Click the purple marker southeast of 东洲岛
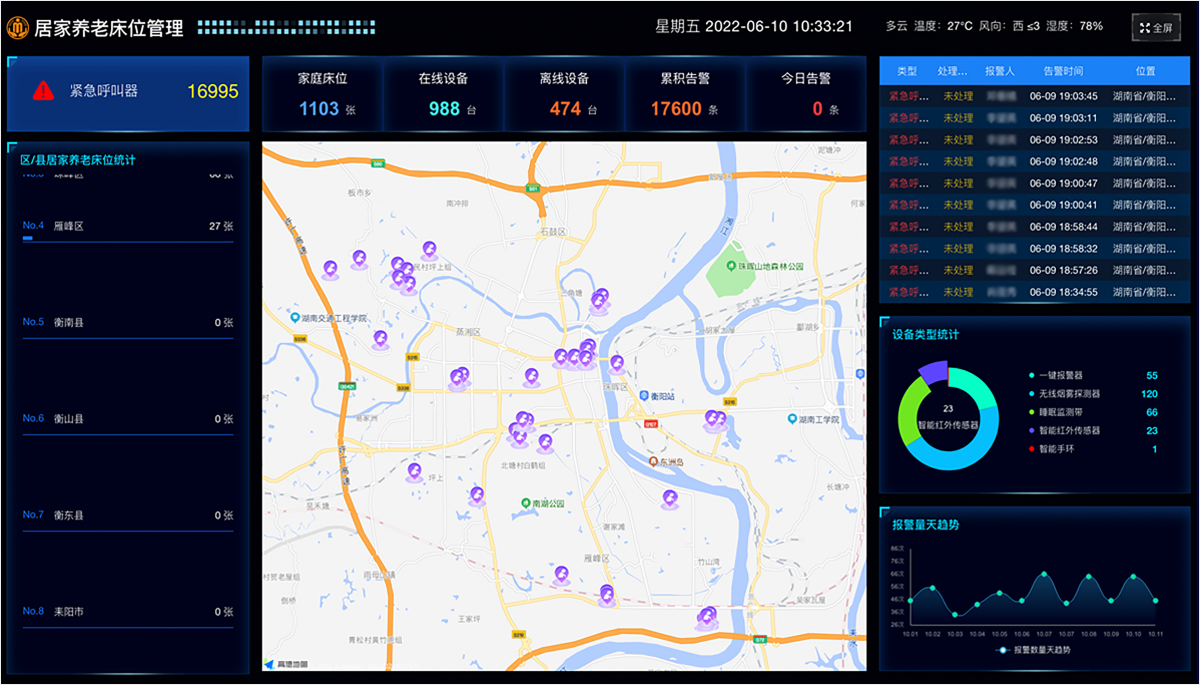 point(669,499)
